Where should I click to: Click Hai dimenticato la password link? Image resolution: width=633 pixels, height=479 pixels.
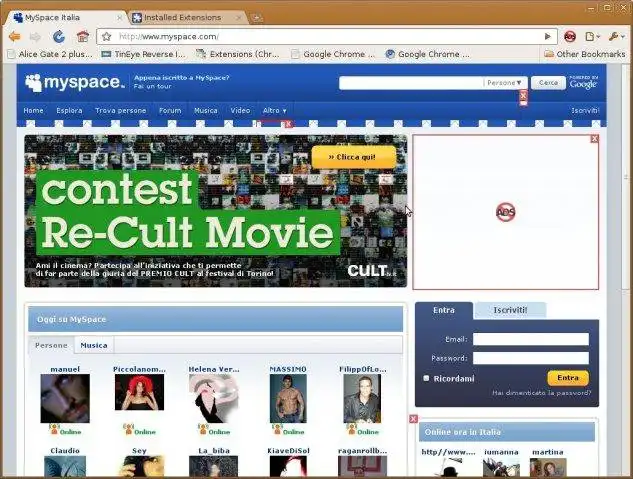click(541, 393)
